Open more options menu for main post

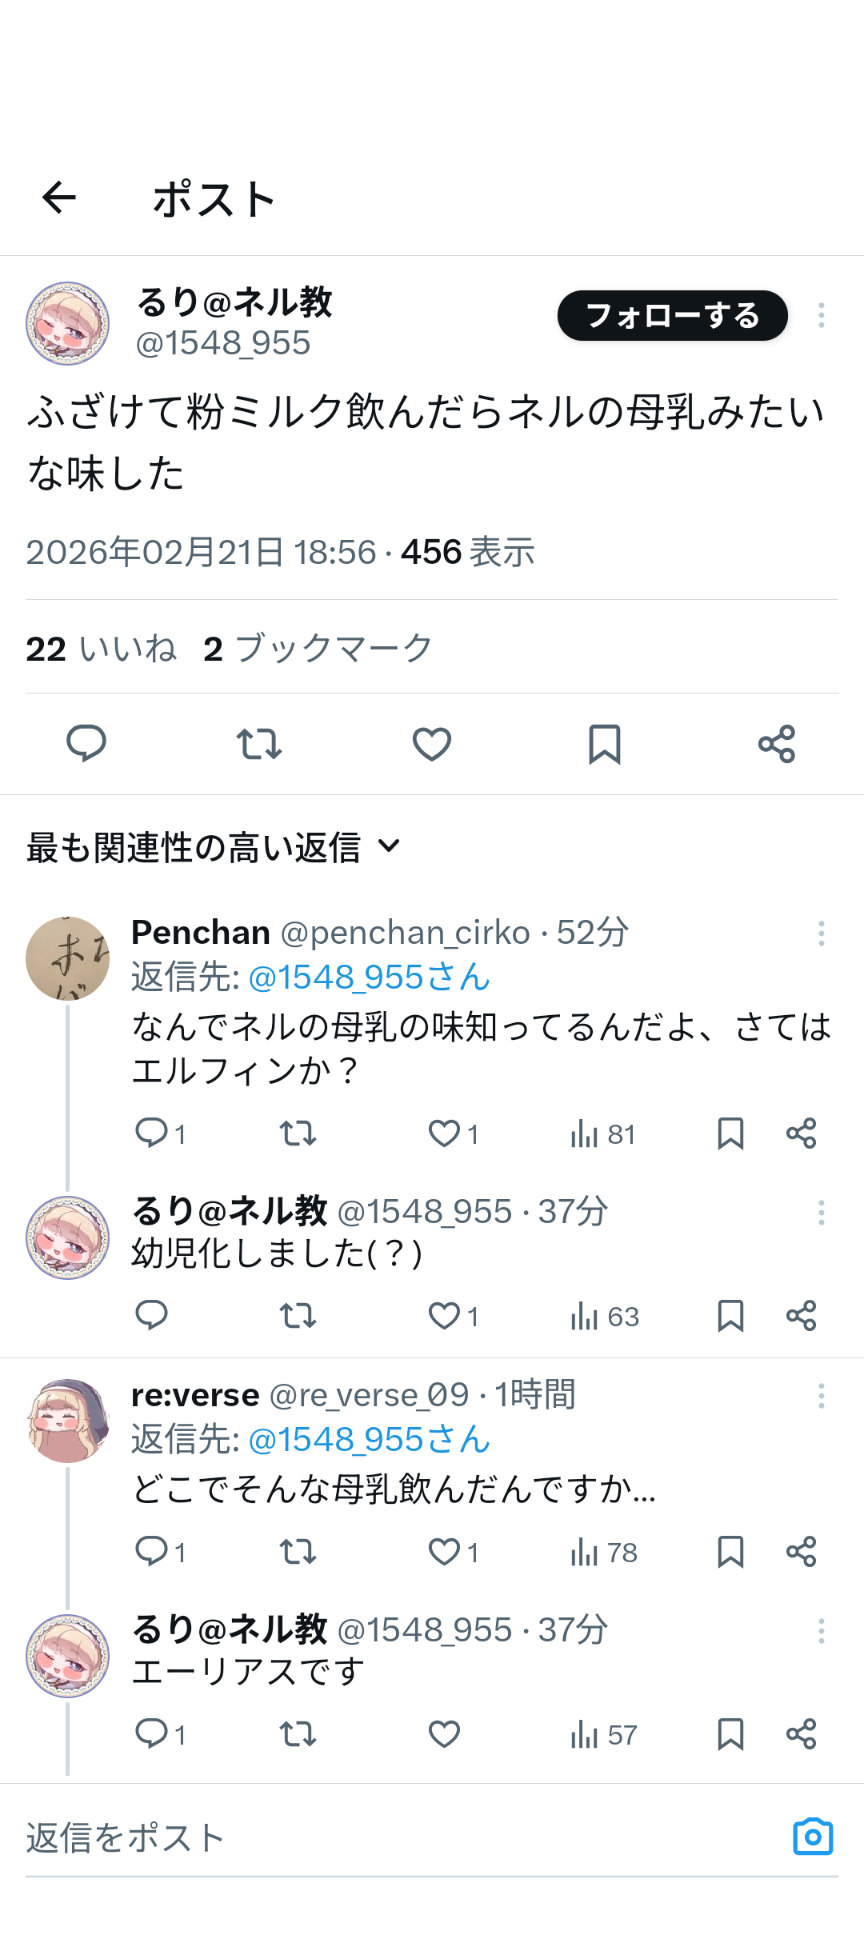click(x=821, y=315)
